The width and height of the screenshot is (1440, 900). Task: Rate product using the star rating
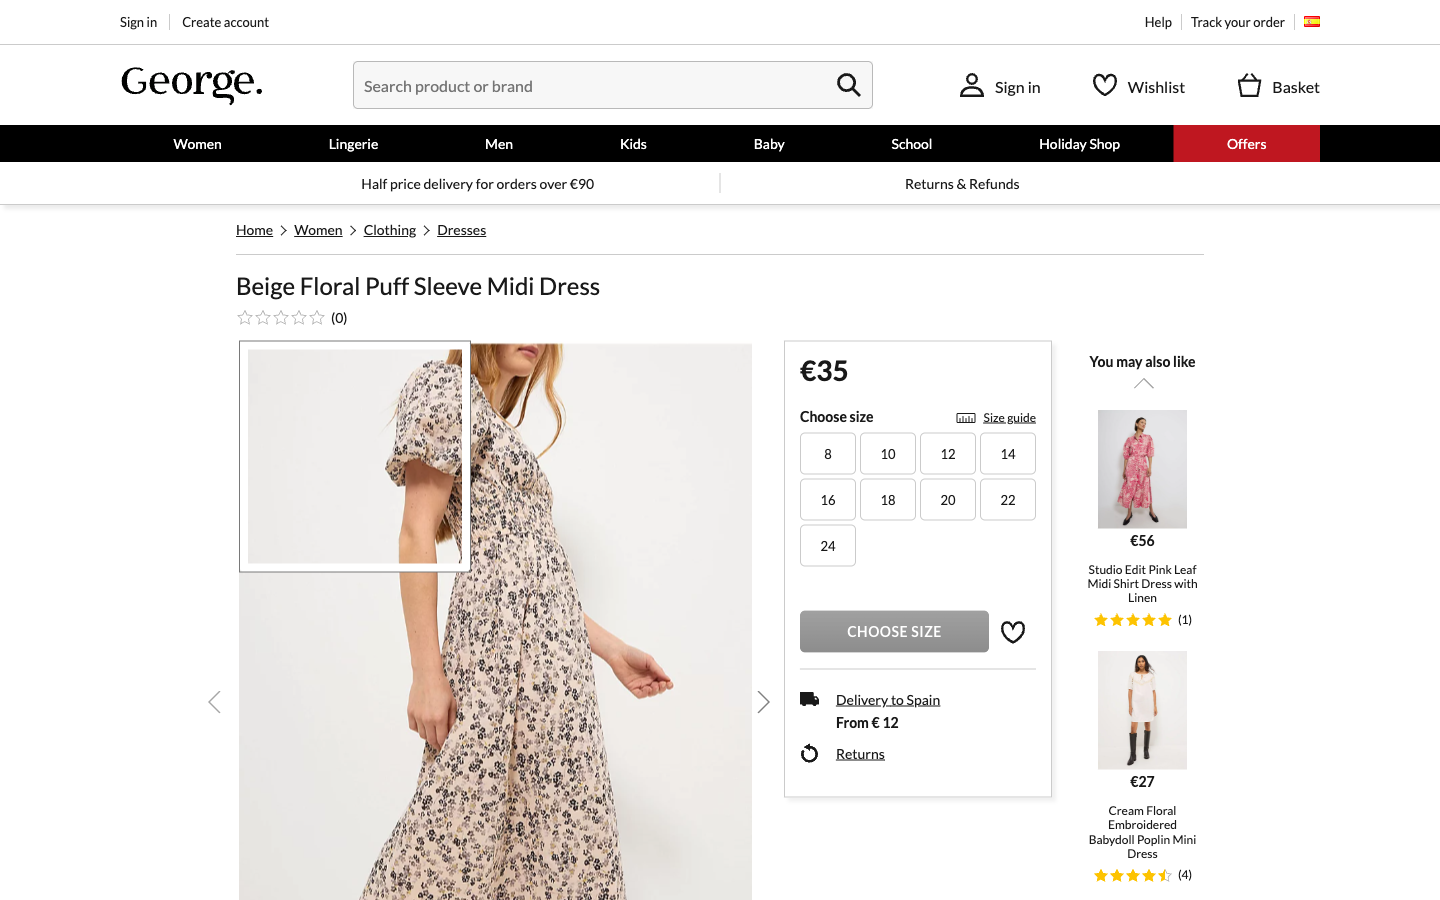tap(281, 318)
